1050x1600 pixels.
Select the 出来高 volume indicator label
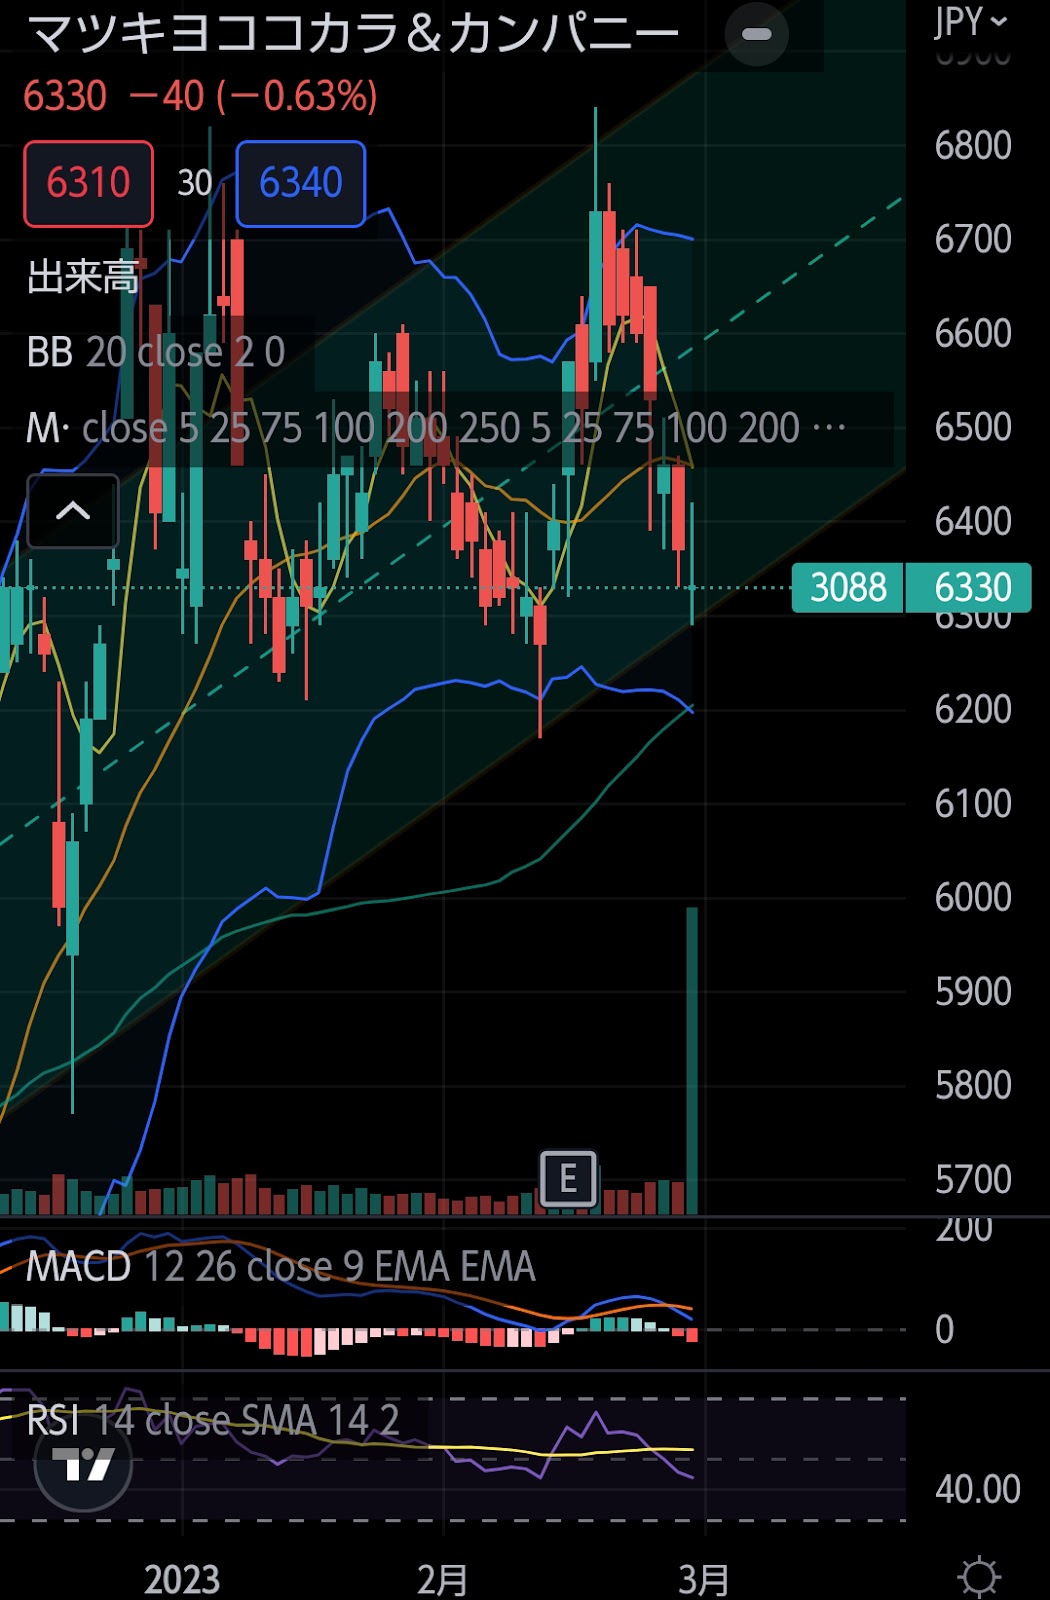pos(83,276)
